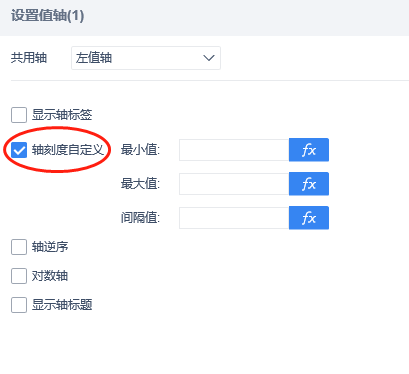Focus the 间隔值 input field
409x374 pixels.
pyautogui.click(x=234, y=218)
